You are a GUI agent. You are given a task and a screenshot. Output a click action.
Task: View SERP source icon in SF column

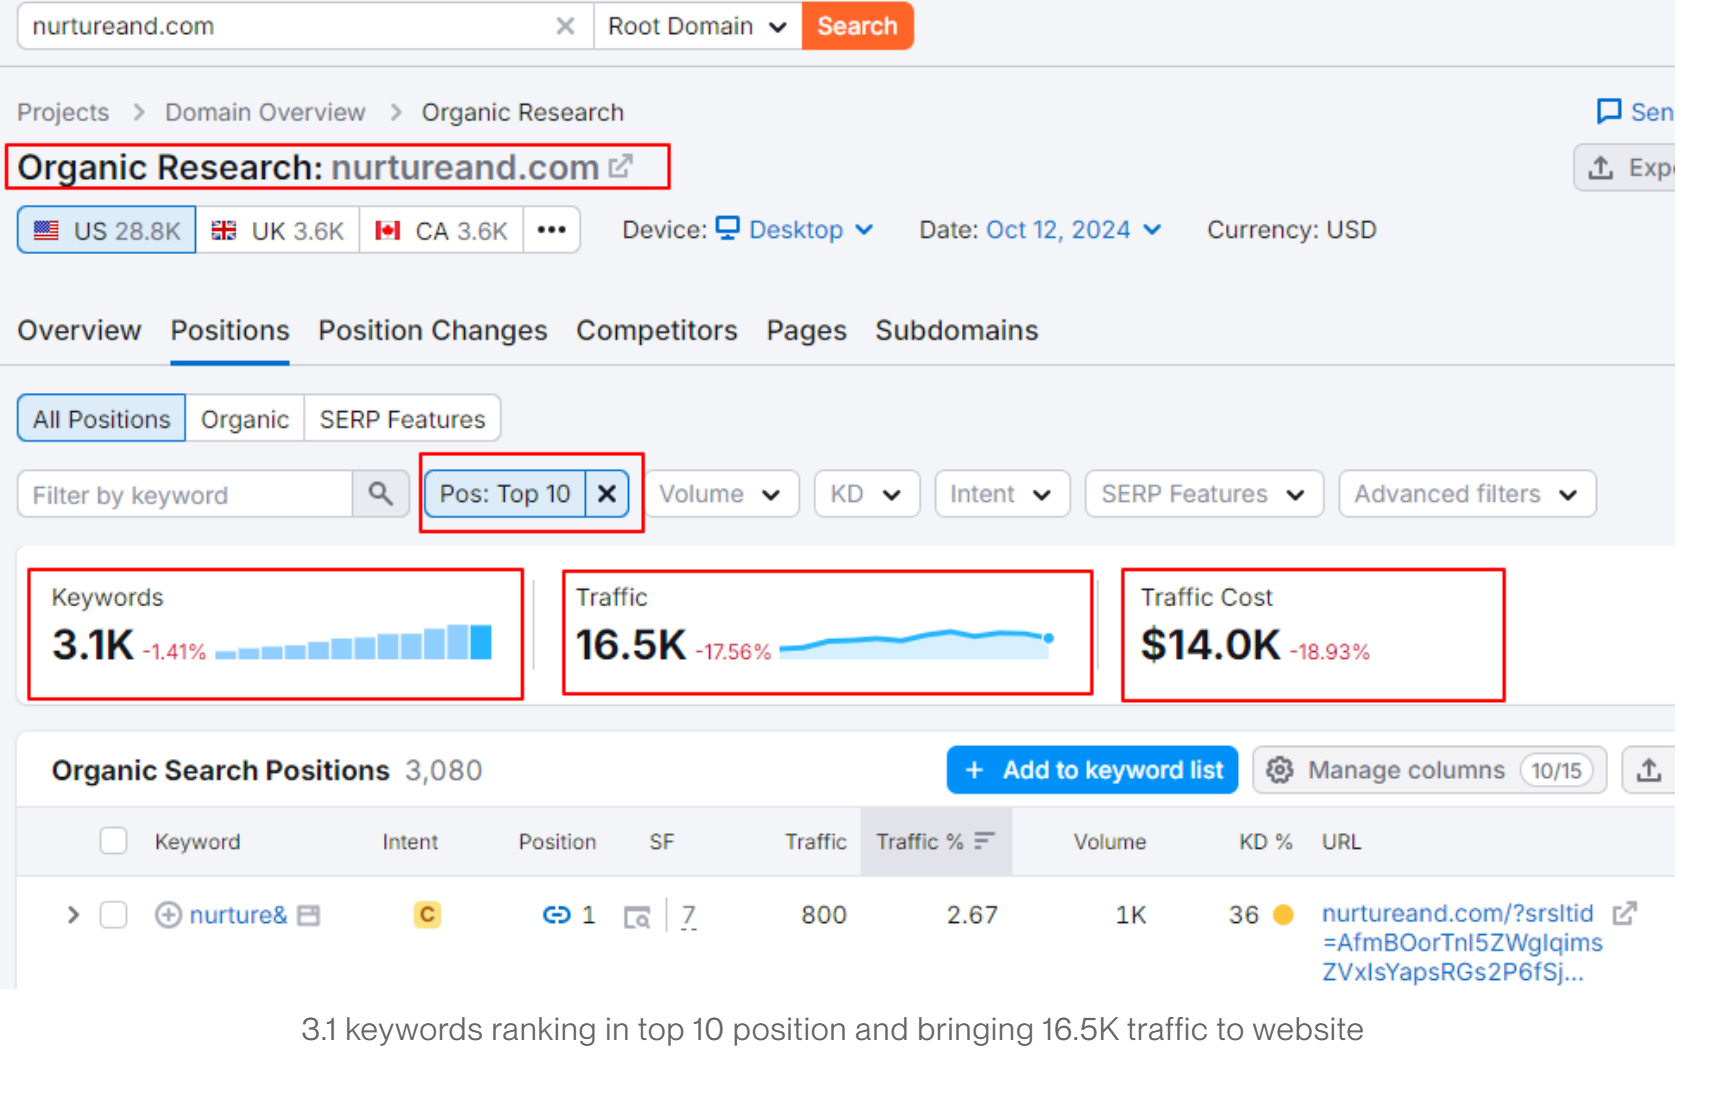pyautogui.click(x=637, y=916)
